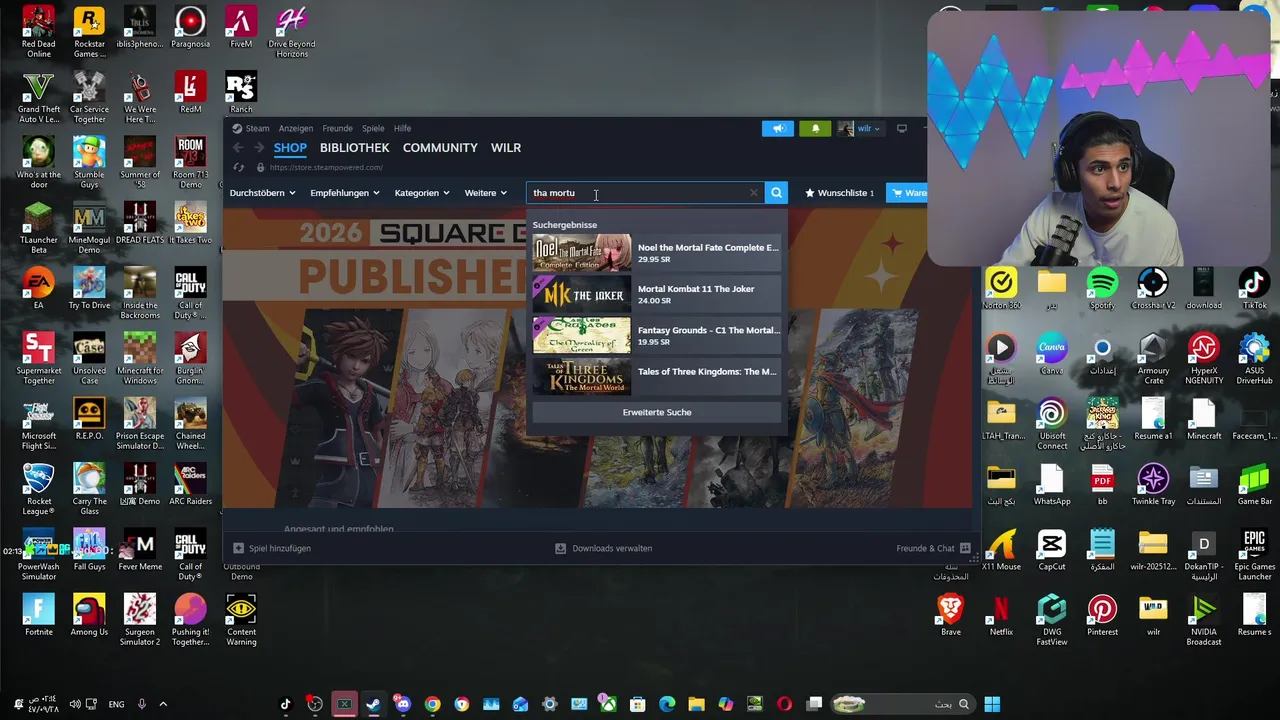Click the Steam user avatar picture
Image resolution: width=1280 pixels, height=720 pixels.
846,128
